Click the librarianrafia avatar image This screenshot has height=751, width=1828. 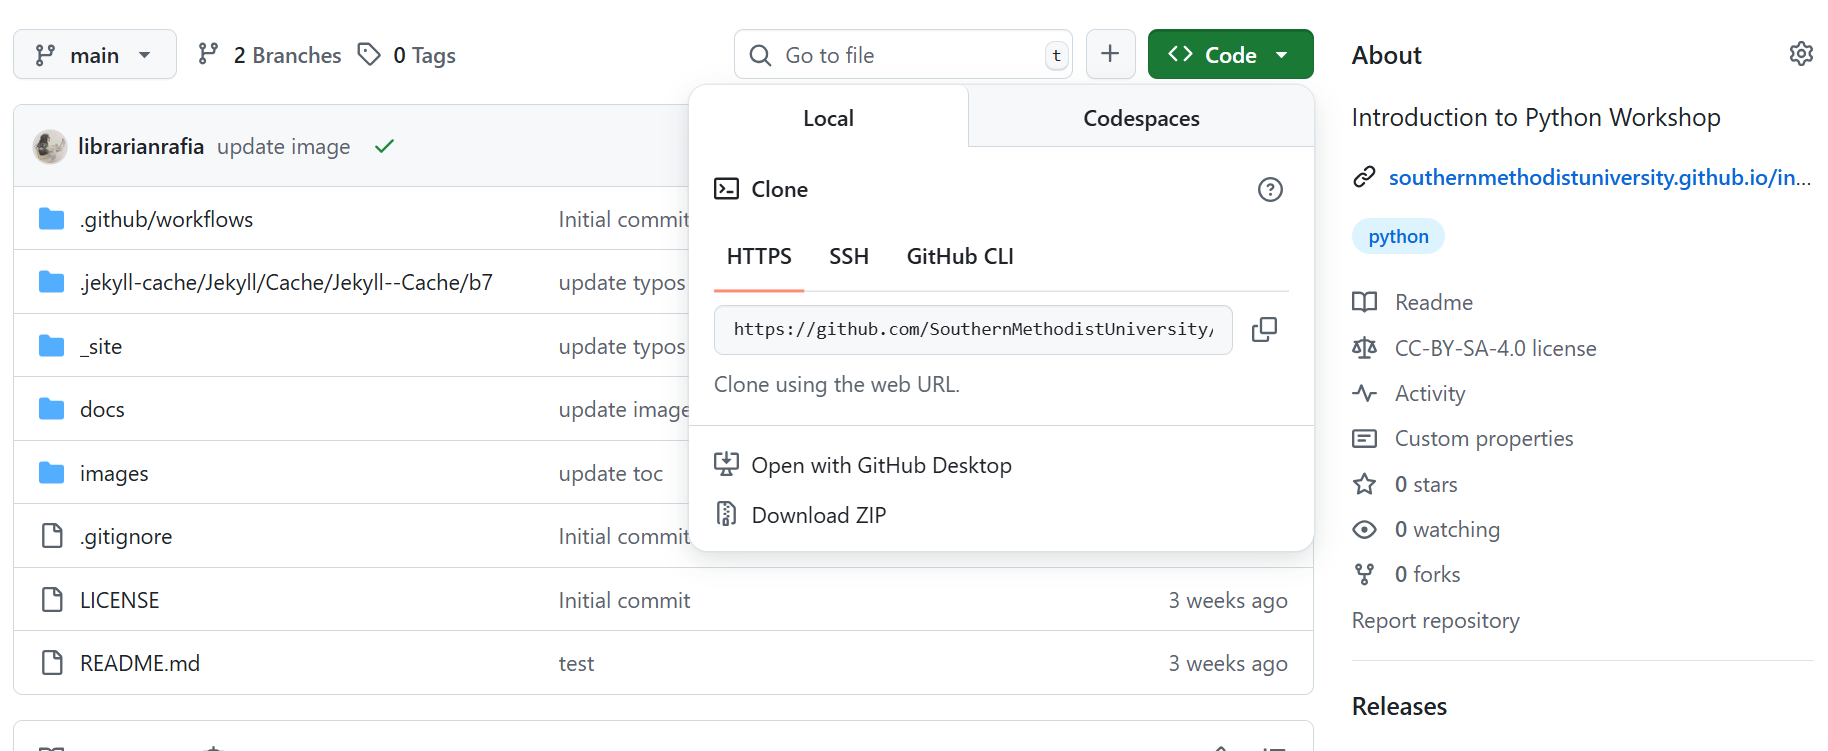(50, 146)
